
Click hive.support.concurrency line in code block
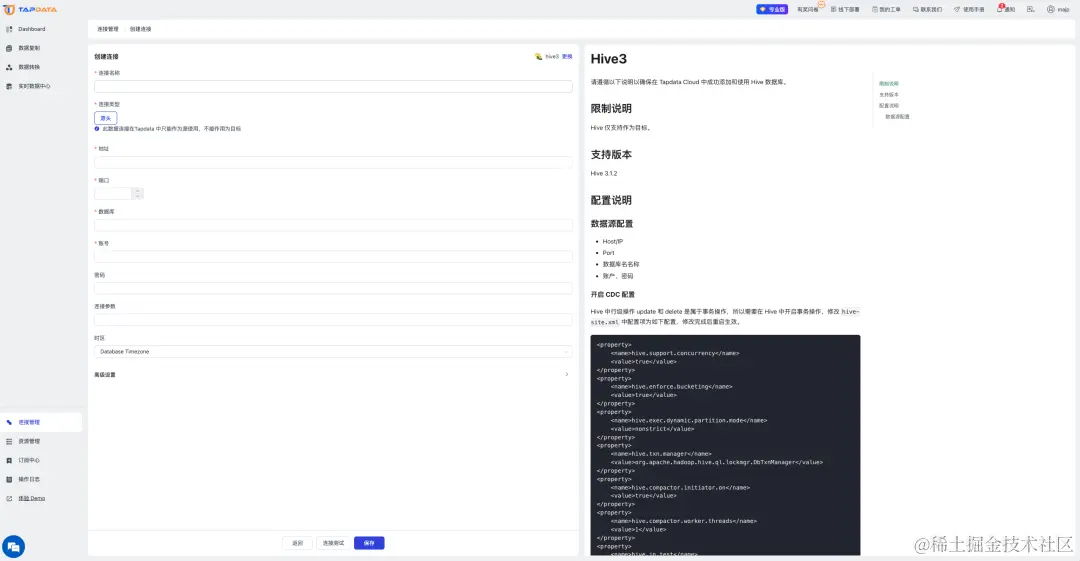[675, 354]
